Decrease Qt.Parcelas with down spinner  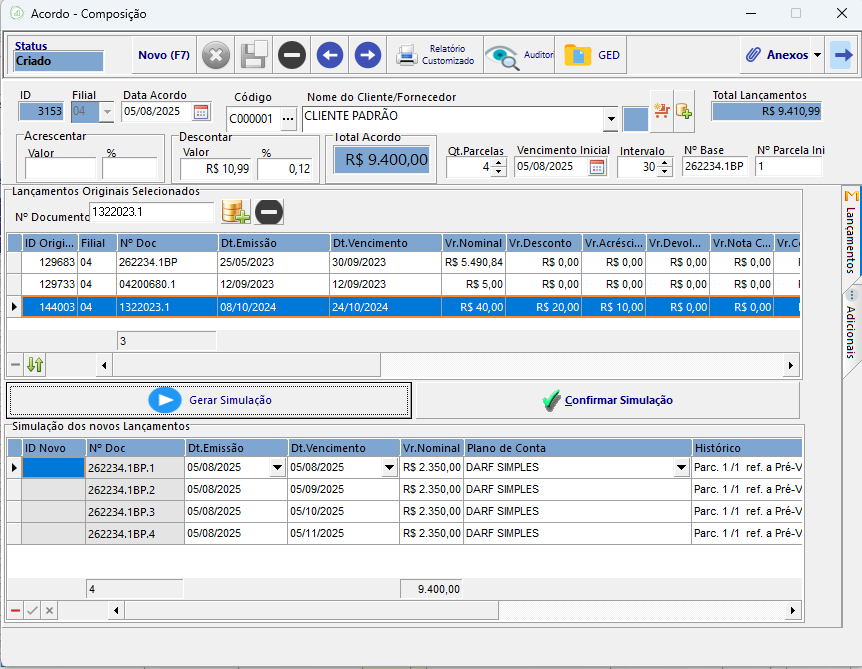pyautogui.click(x=499, y=172)
